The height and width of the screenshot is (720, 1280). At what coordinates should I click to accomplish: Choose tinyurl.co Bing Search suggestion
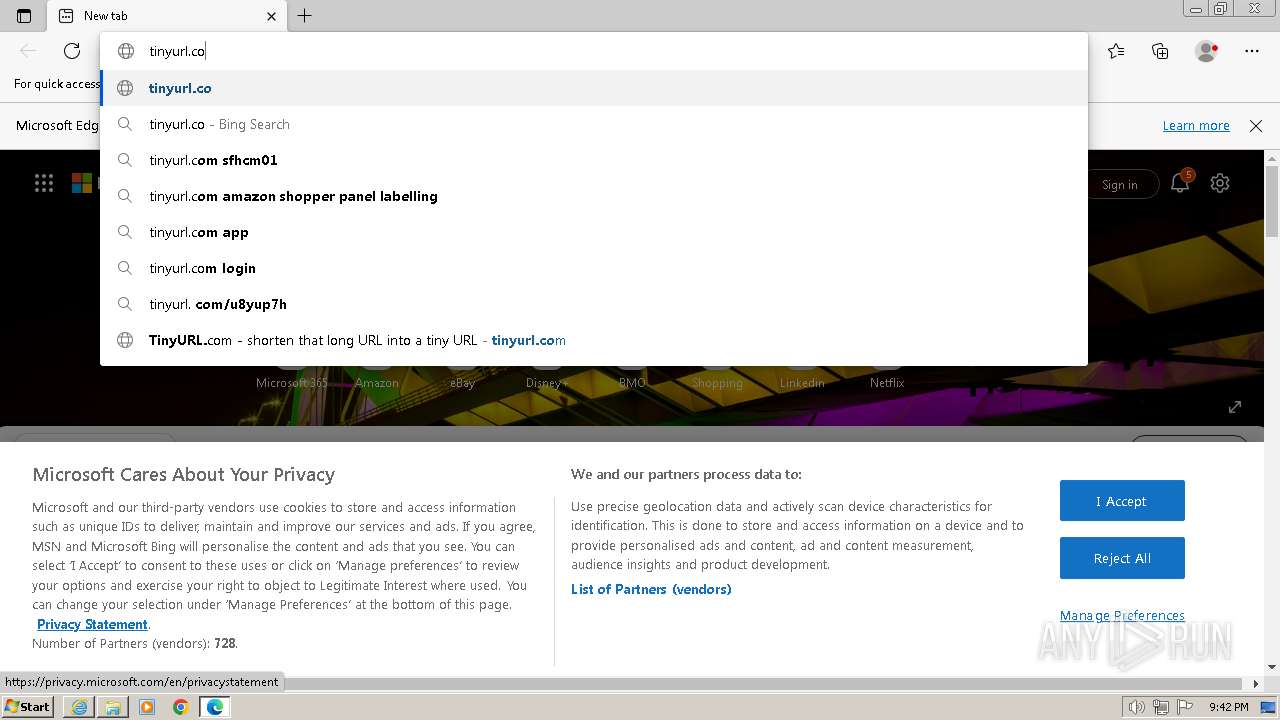click(x=593, y=124)
